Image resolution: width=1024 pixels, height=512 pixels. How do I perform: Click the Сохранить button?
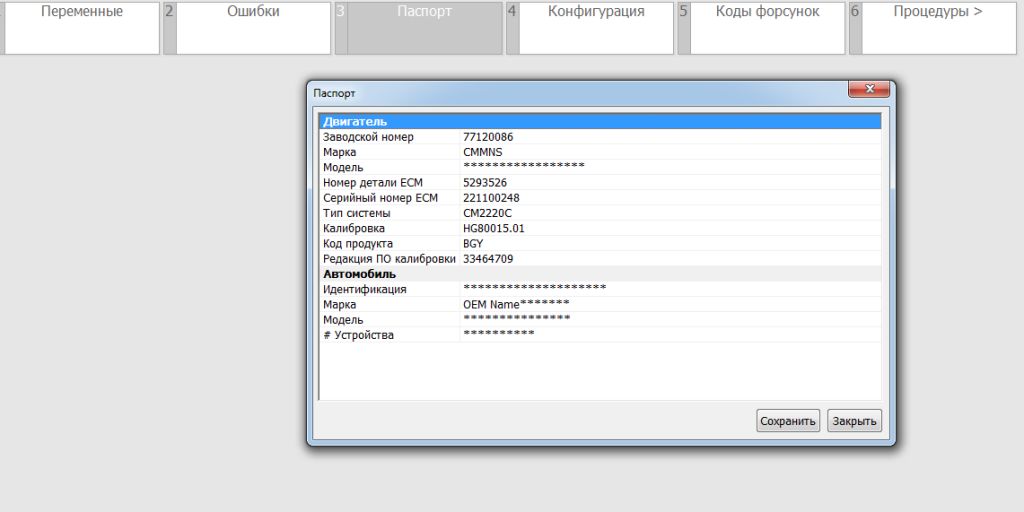point(788,421)
